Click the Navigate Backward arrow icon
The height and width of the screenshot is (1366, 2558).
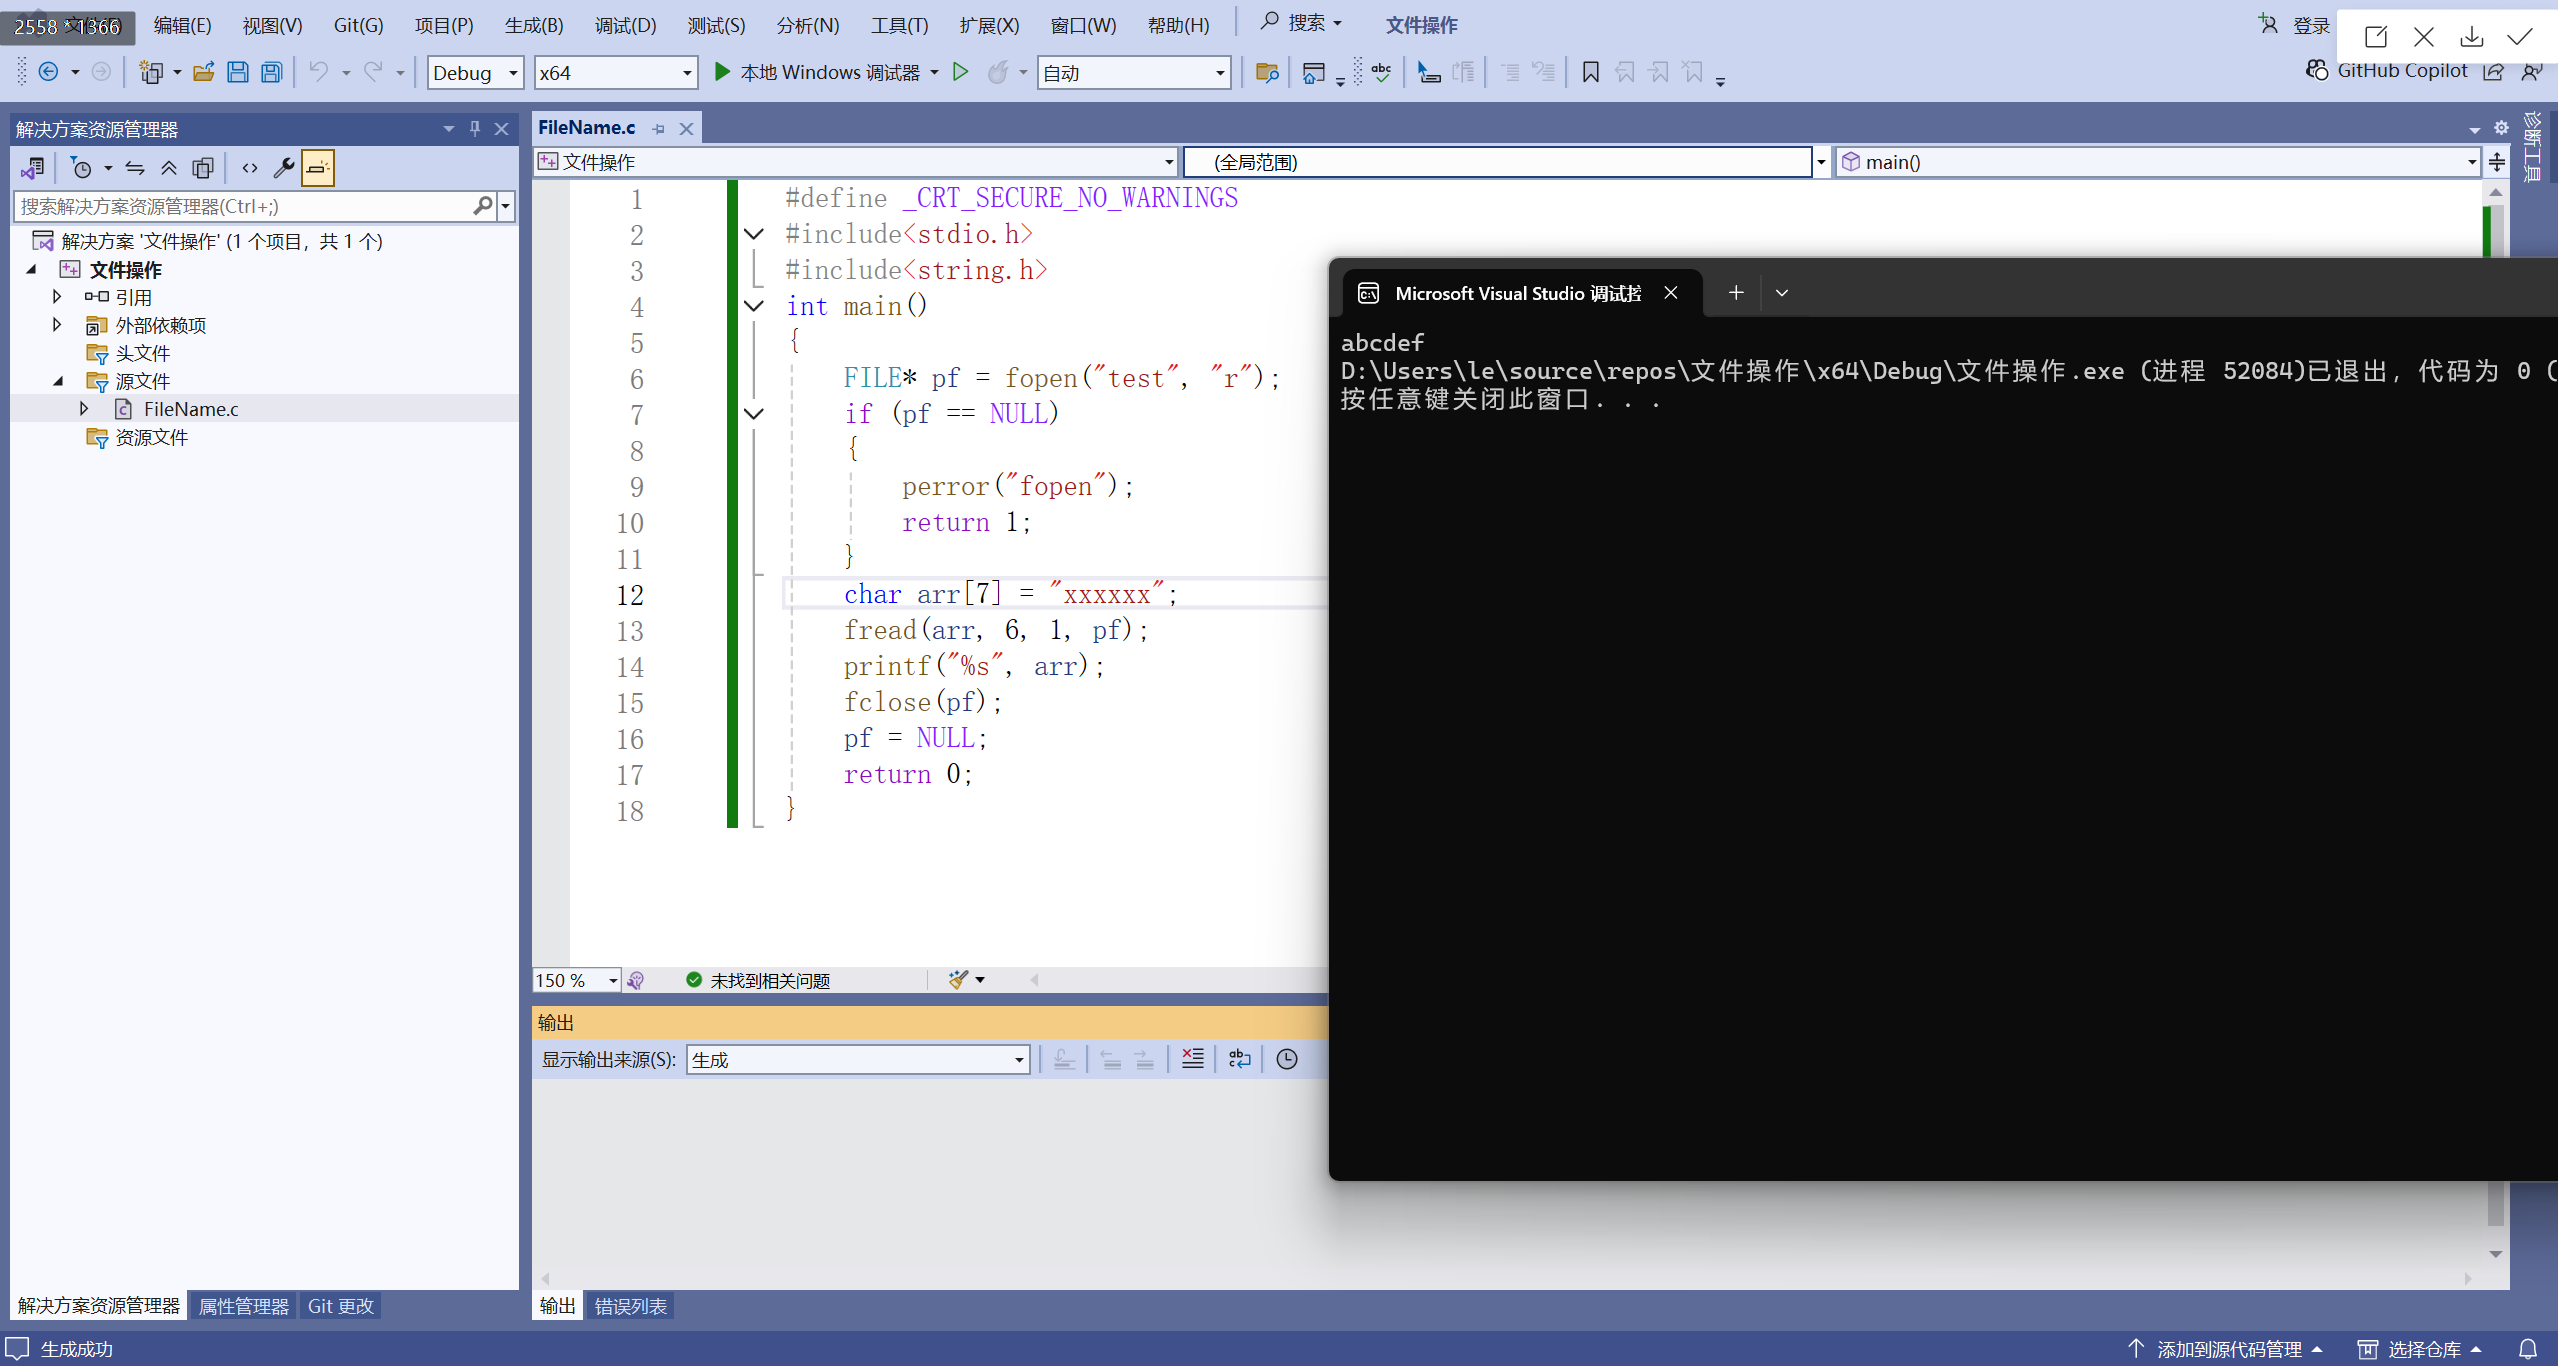(x=48, y=72)
